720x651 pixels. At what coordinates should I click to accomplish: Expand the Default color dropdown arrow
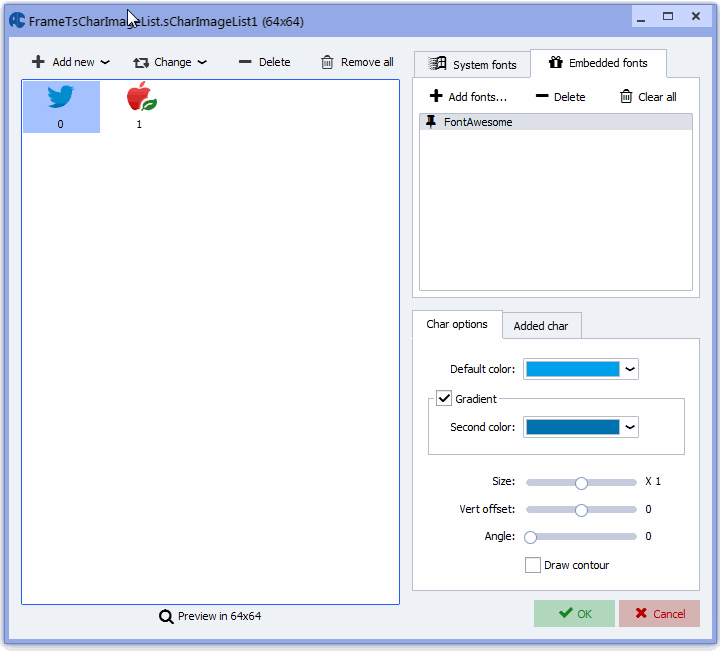coord(630,369)
